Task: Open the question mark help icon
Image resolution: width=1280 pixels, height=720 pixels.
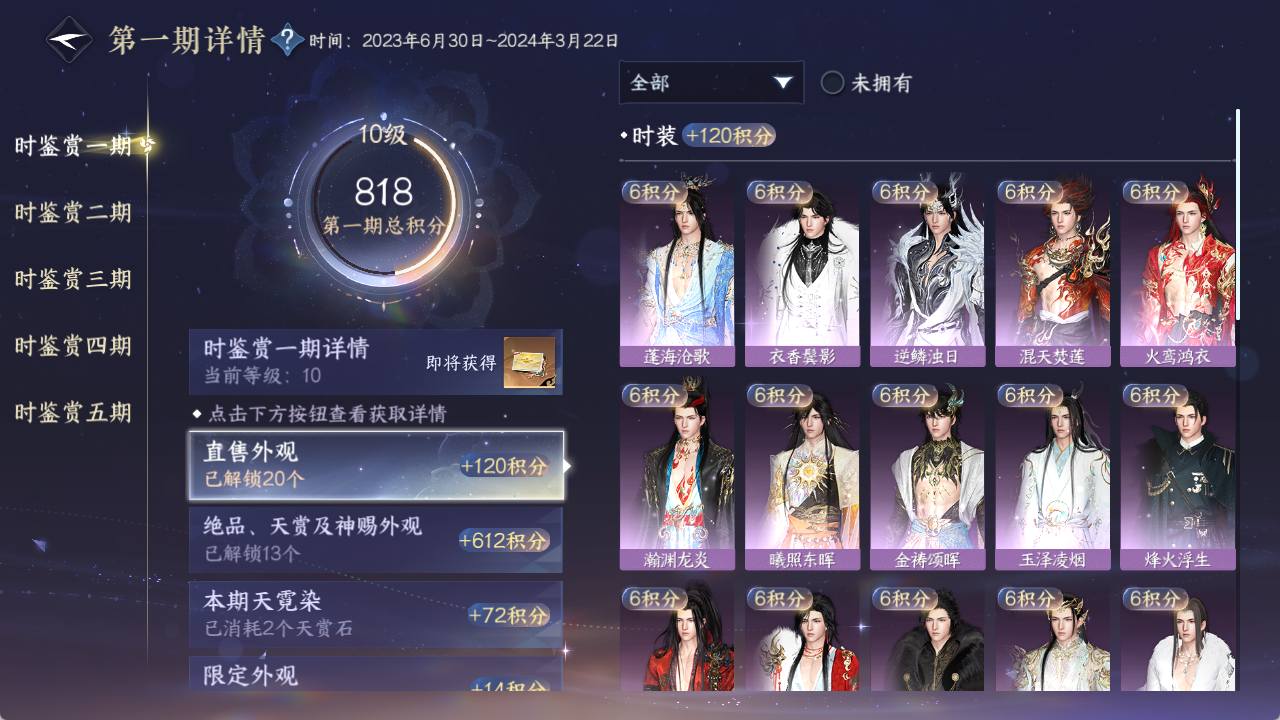Action: pos(288,40)
